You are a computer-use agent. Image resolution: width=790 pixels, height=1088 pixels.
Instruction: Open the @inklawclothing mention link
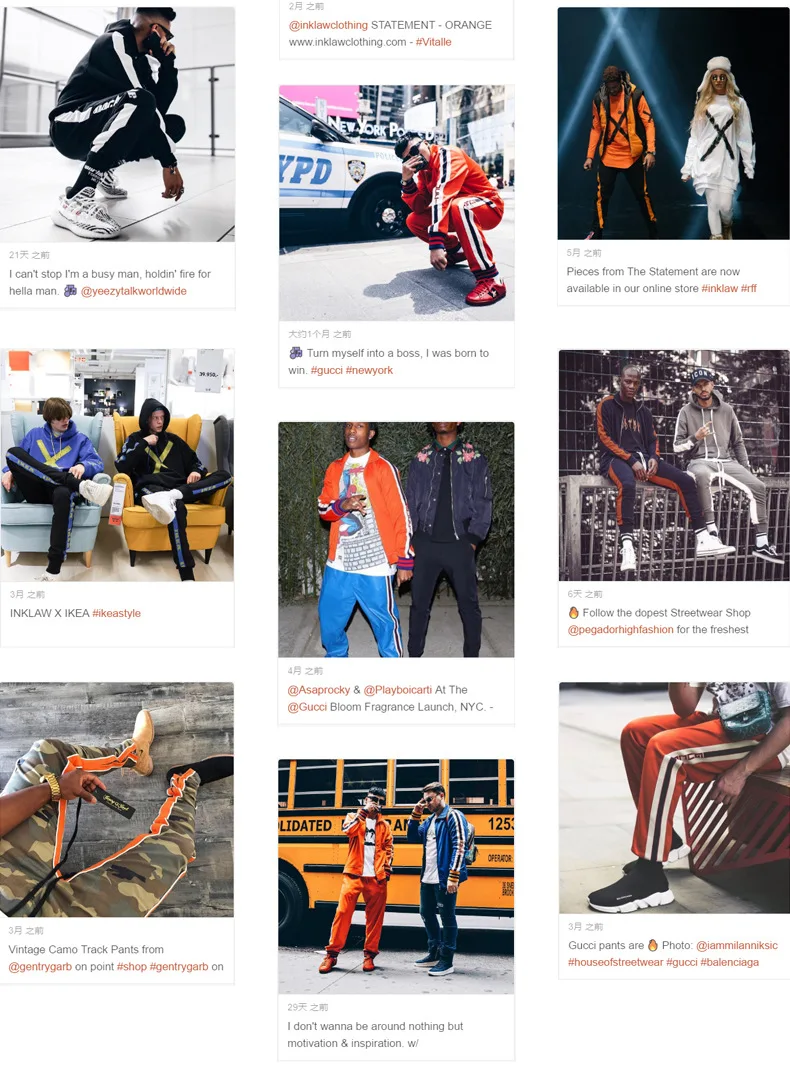coord(328,25)
